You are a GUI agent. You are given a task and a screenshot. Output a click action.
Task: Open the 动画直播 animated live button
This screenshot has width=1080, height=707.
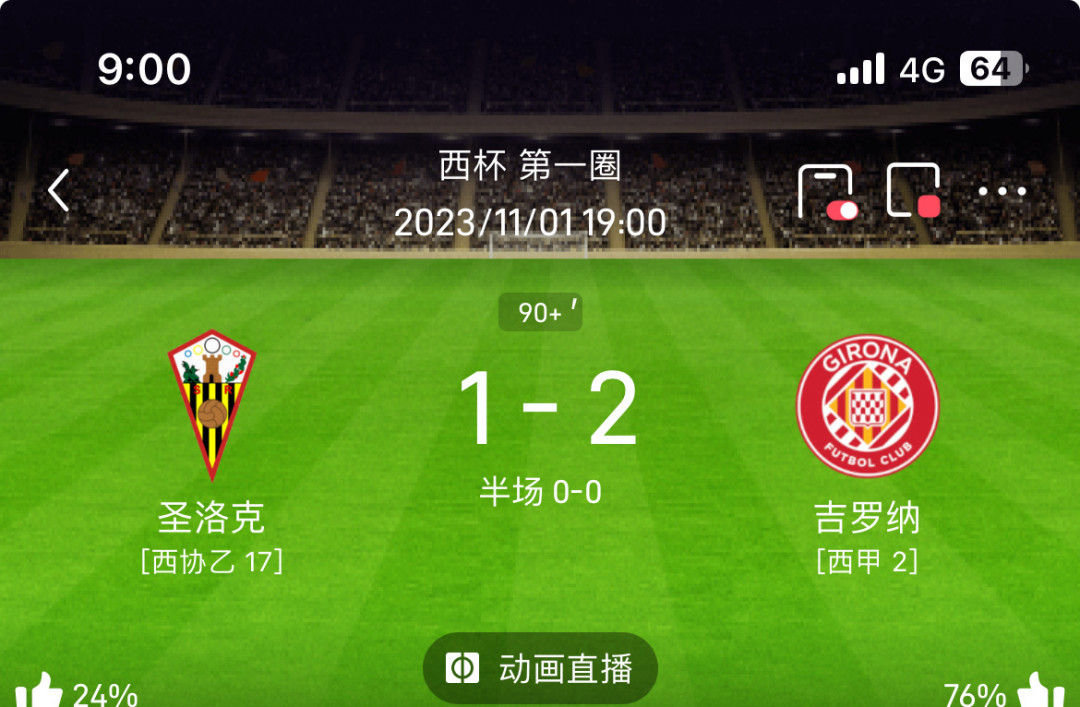tap(540, 668)
